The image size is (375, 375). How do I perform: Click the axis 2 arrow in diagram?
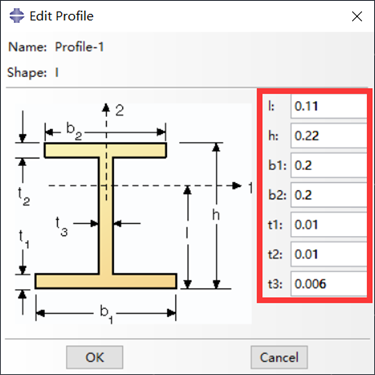click(x=106, y=108)
